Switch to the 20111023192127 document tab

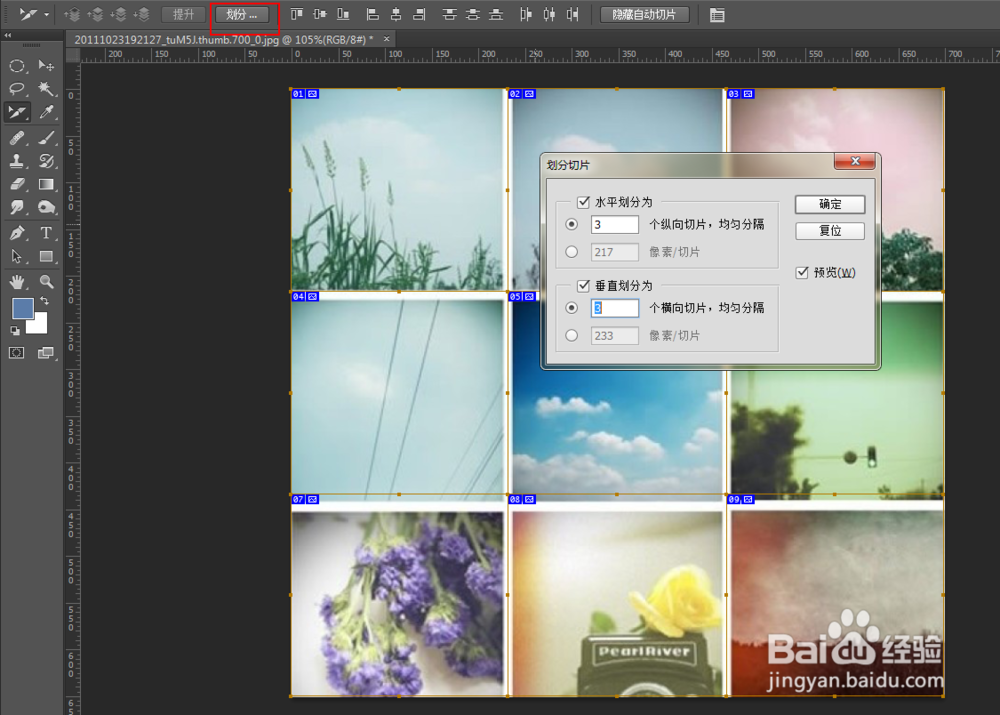223,40
